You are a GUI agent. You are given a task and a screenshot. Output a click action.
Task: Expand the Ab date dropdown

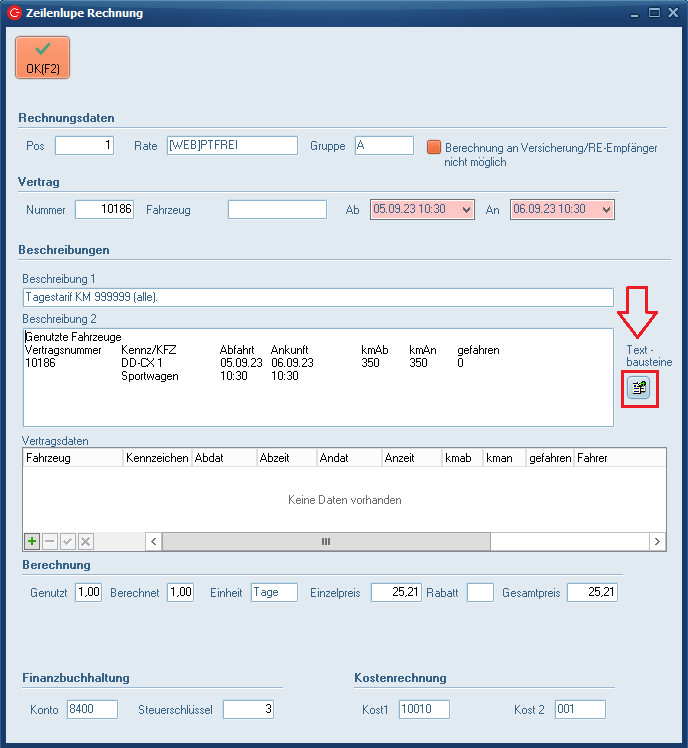[467, 209]
